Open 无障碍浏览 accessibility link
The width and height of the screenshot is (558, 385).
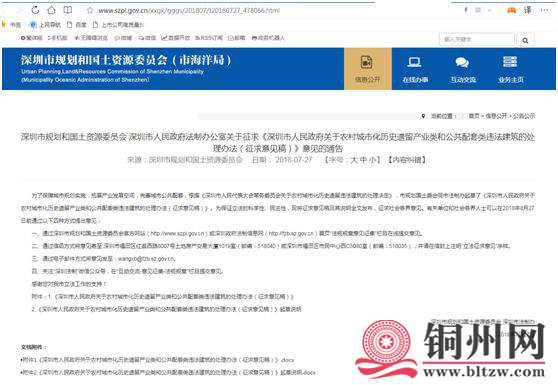[x=91, y=38]
